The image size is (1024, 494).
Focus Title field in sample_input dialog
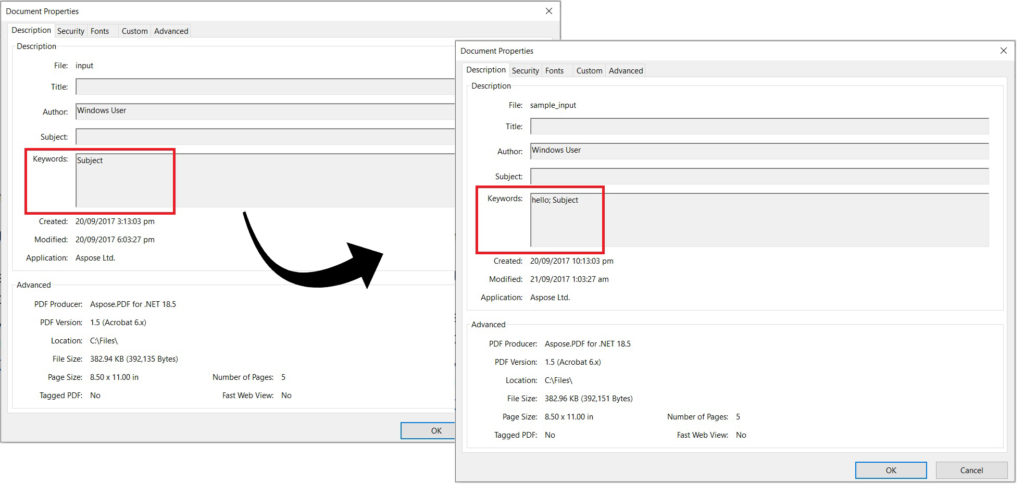758,126
